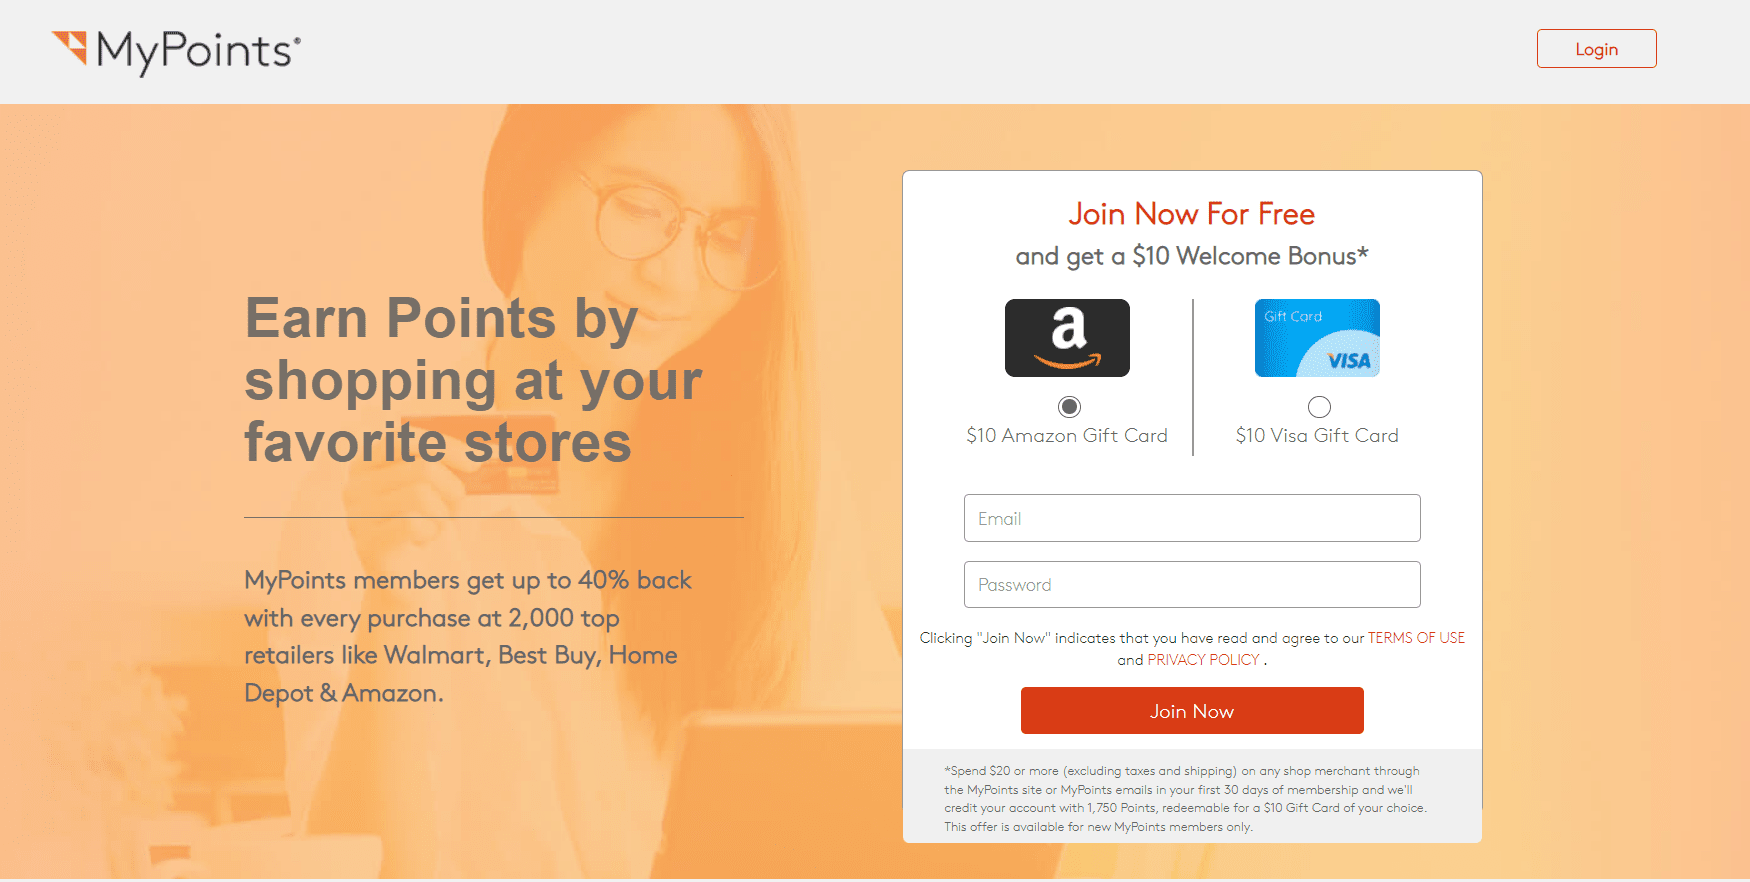Click the Login button
The image size is (1750, 882).
(1596, 49)
